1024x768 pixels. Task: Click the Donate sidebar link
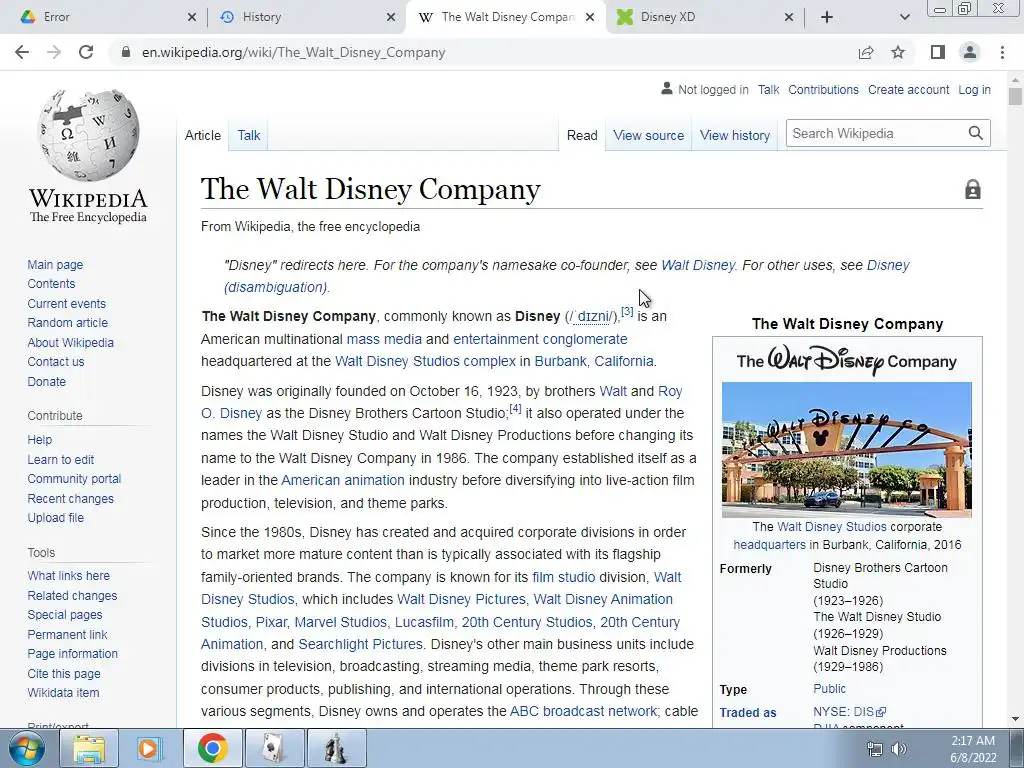46,381
